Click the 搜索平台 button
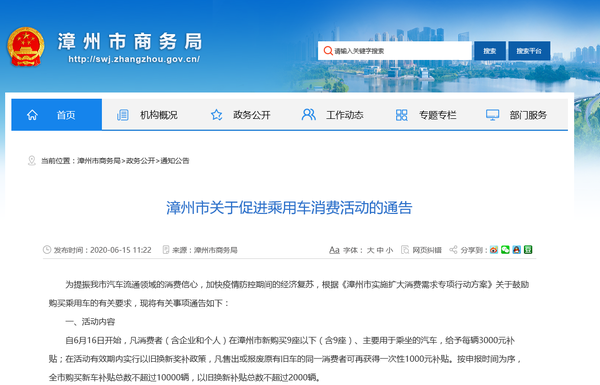Image resolution: width=600 pixels, height=385 pixels. point(529,51)
